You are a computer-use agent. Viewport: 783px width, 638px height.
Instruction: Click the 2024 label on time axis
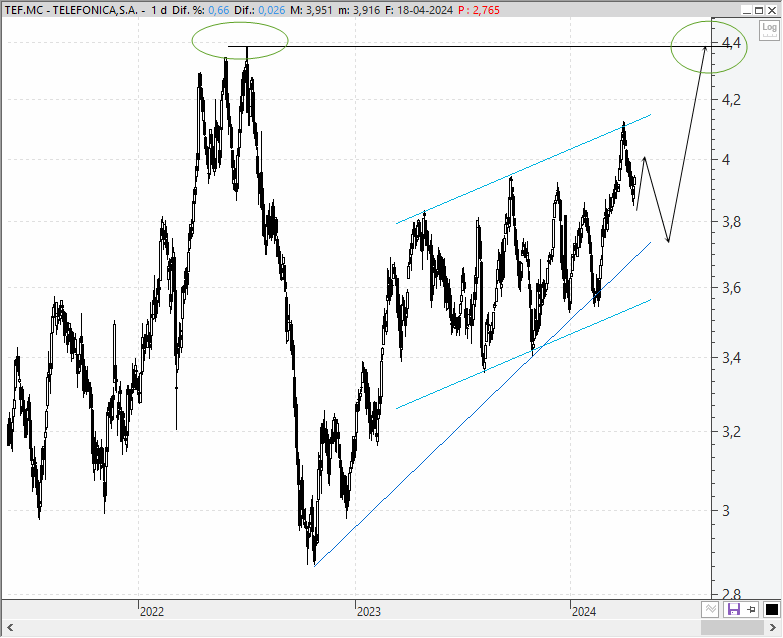[584, 612]
